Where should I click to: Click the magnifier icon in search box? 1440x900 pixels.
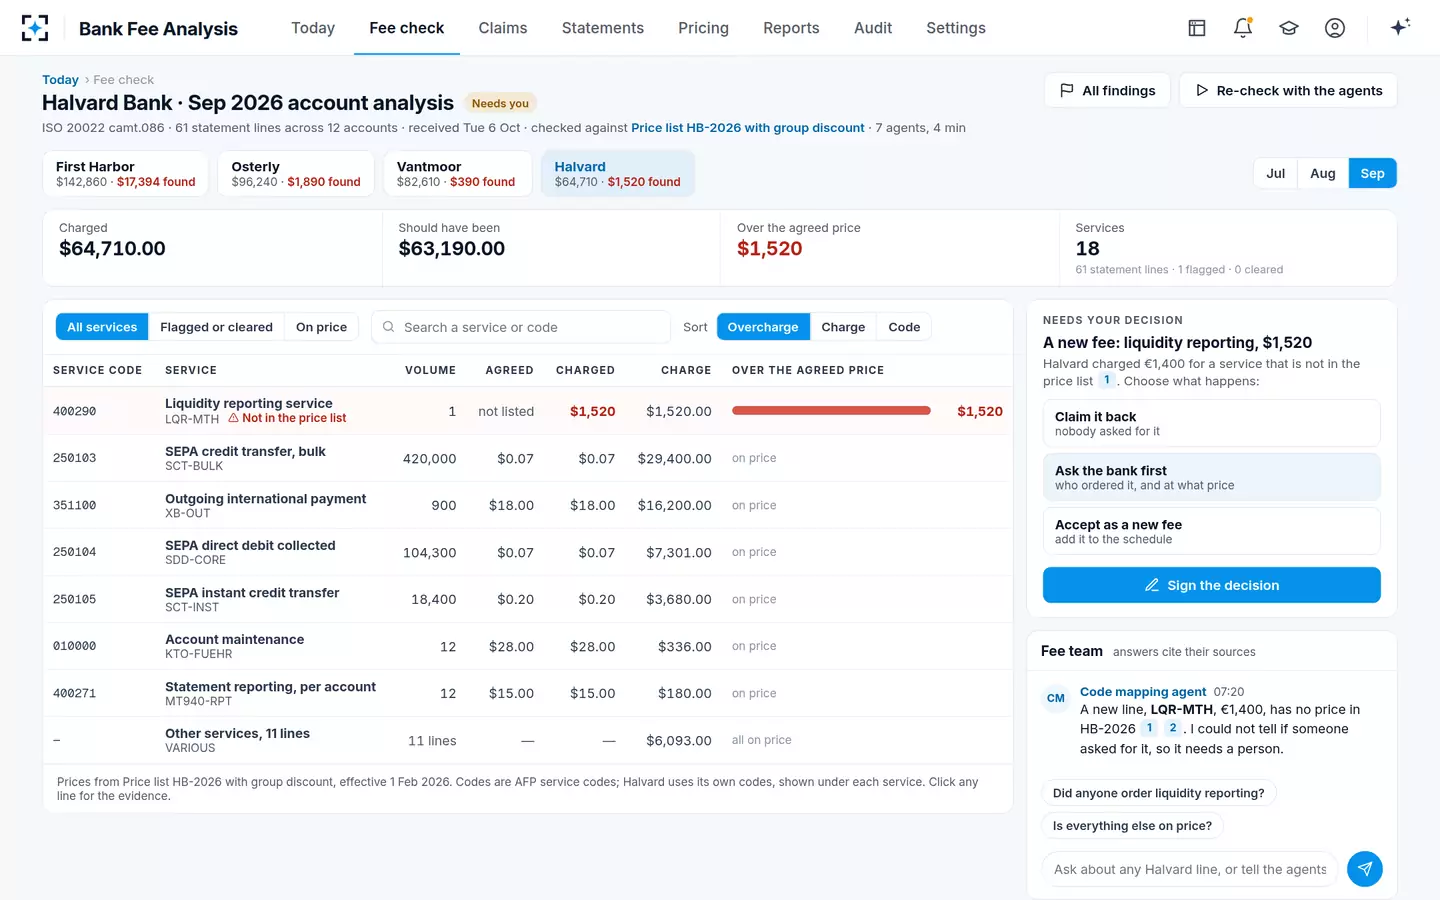(389, 327)
